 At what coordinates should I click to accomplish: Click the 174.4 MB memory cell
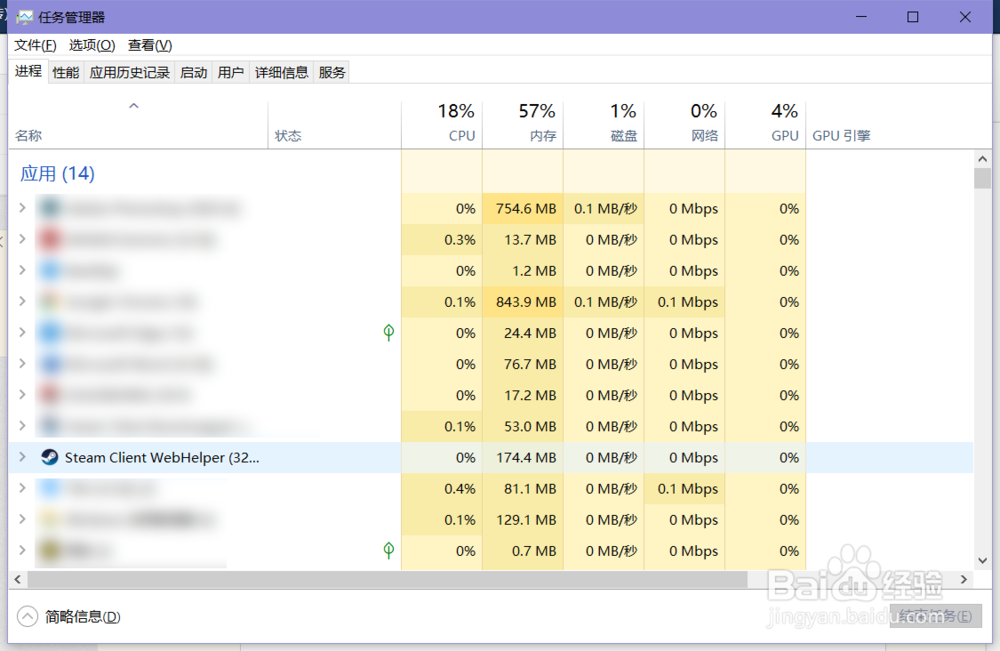(x=523, y=457)
